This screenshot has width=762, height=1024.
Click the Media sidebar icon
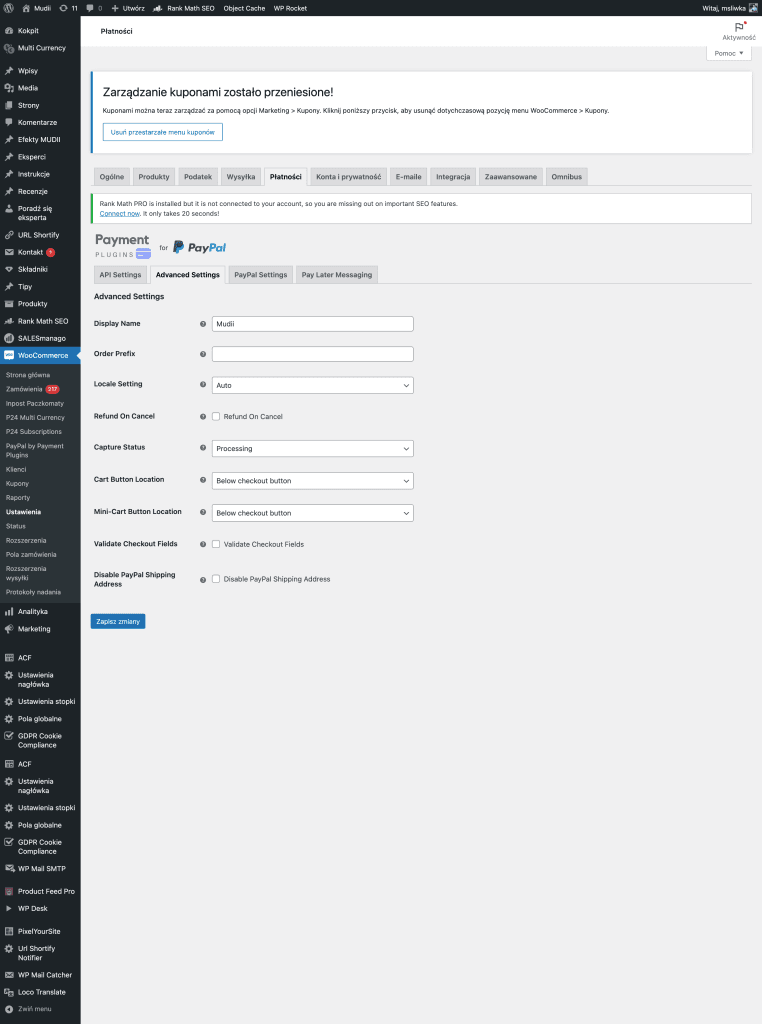point(9,88)
